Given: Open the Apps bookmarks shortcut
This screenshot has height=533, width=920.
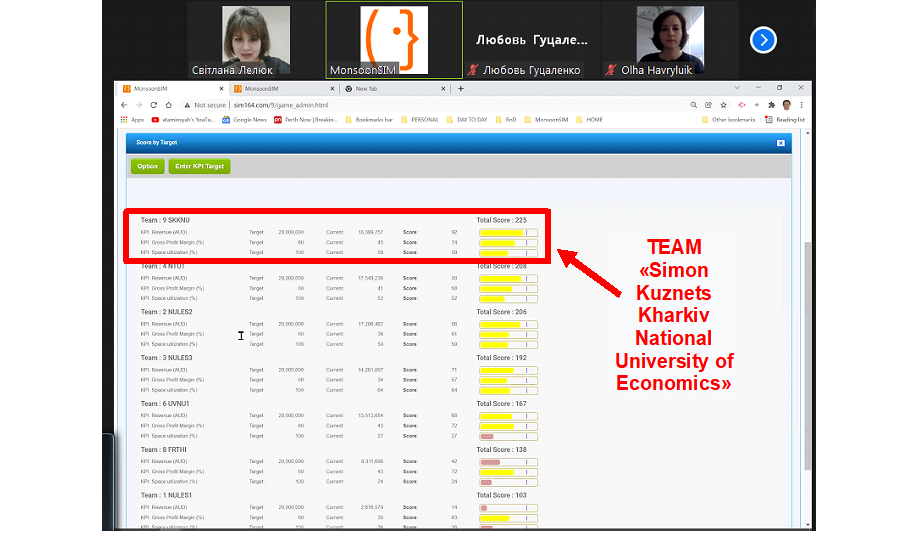Looking at the screenshot, I should [x=133, y=120].
